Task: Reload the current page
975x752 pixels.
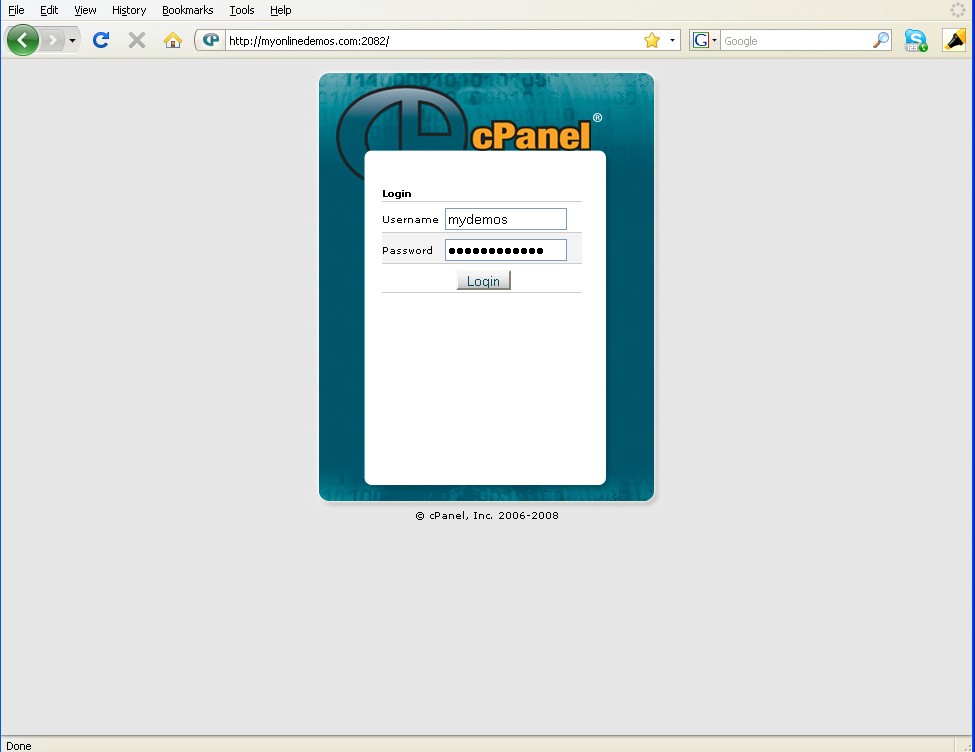Action: click(x=101, y=40)
